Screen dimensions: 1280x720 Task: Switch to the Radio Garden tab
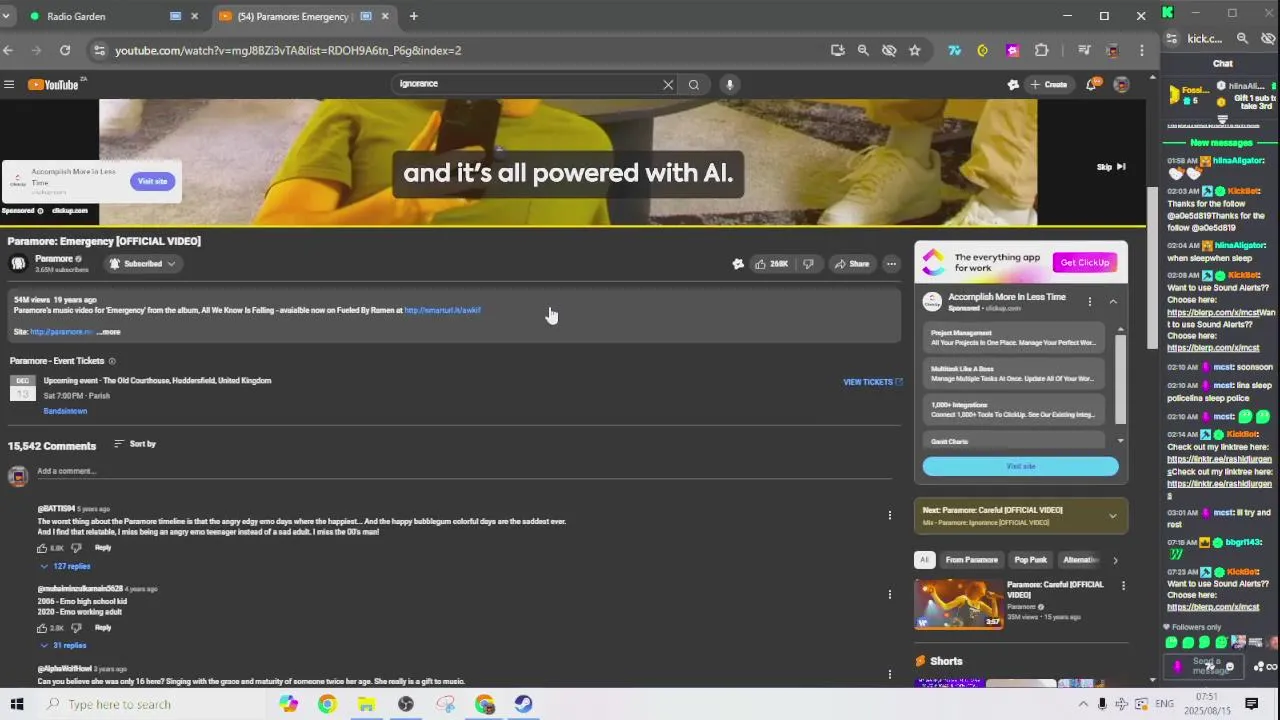pyautogui.click(x=110, y=16)
